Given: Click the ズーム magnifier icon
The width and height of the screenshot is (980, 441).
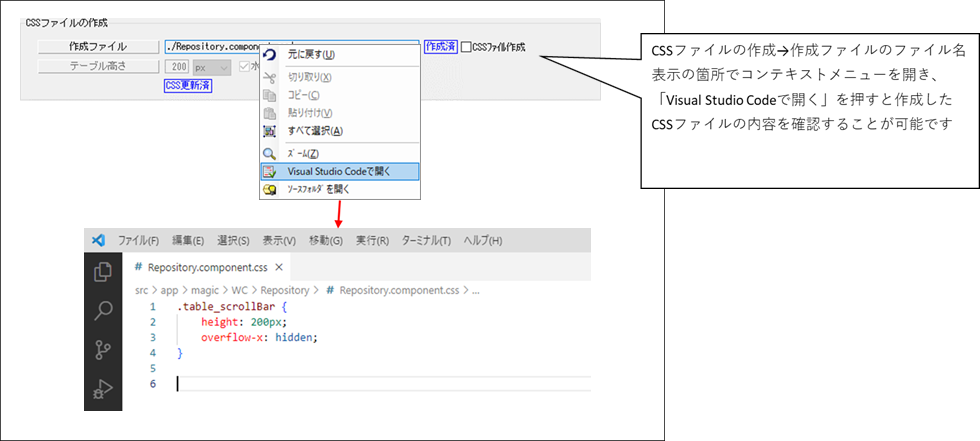Looking at the screenshot, I should pos(269,153).
